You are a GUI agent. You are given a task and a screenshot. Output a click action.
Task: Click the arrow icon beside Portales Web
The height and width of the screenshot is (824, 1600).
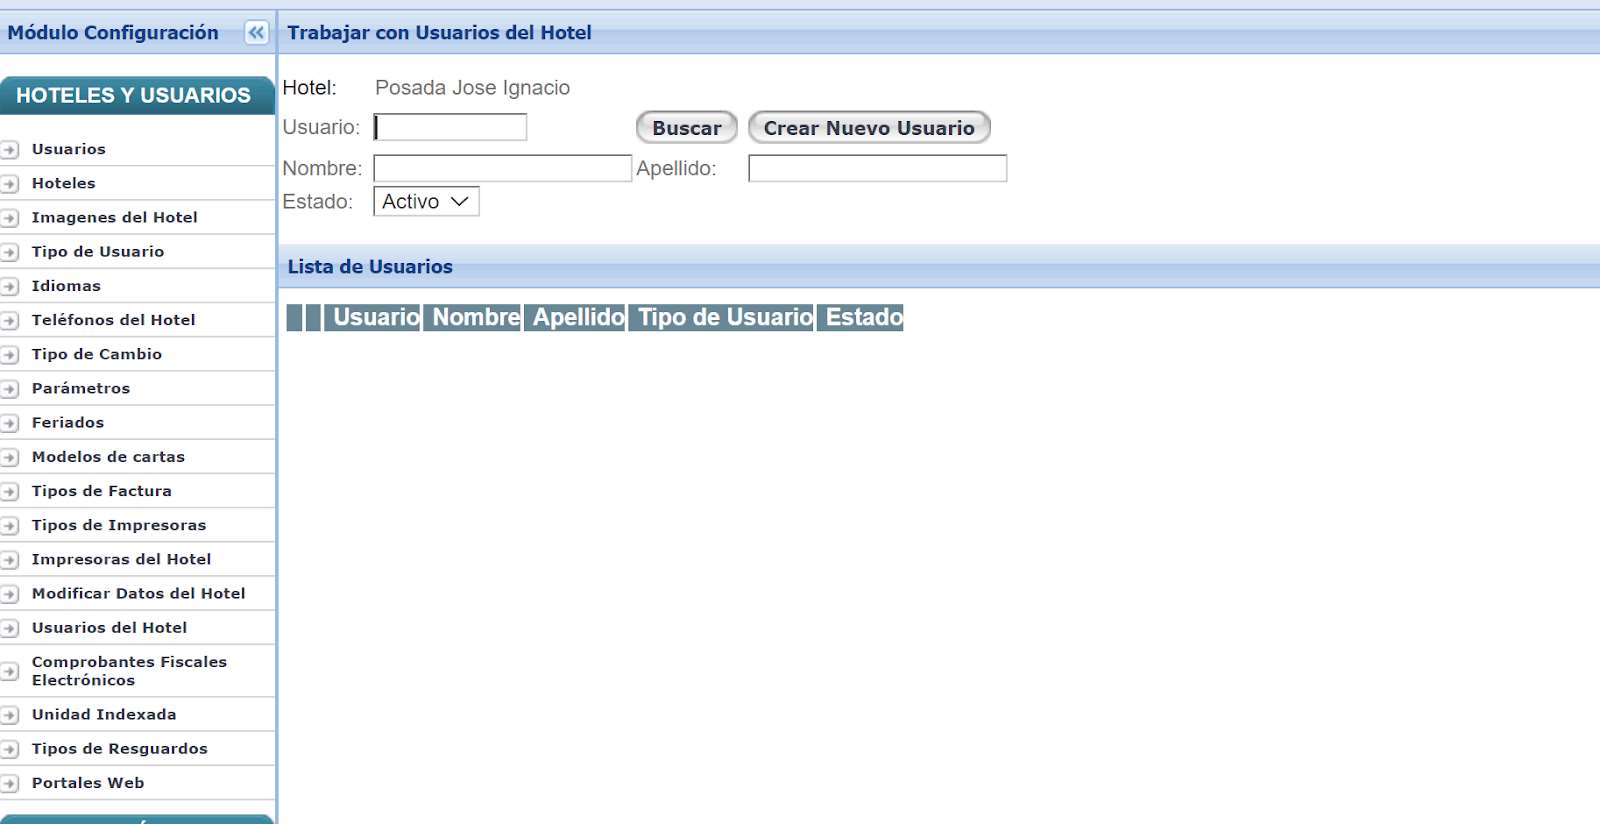(10, 784)
